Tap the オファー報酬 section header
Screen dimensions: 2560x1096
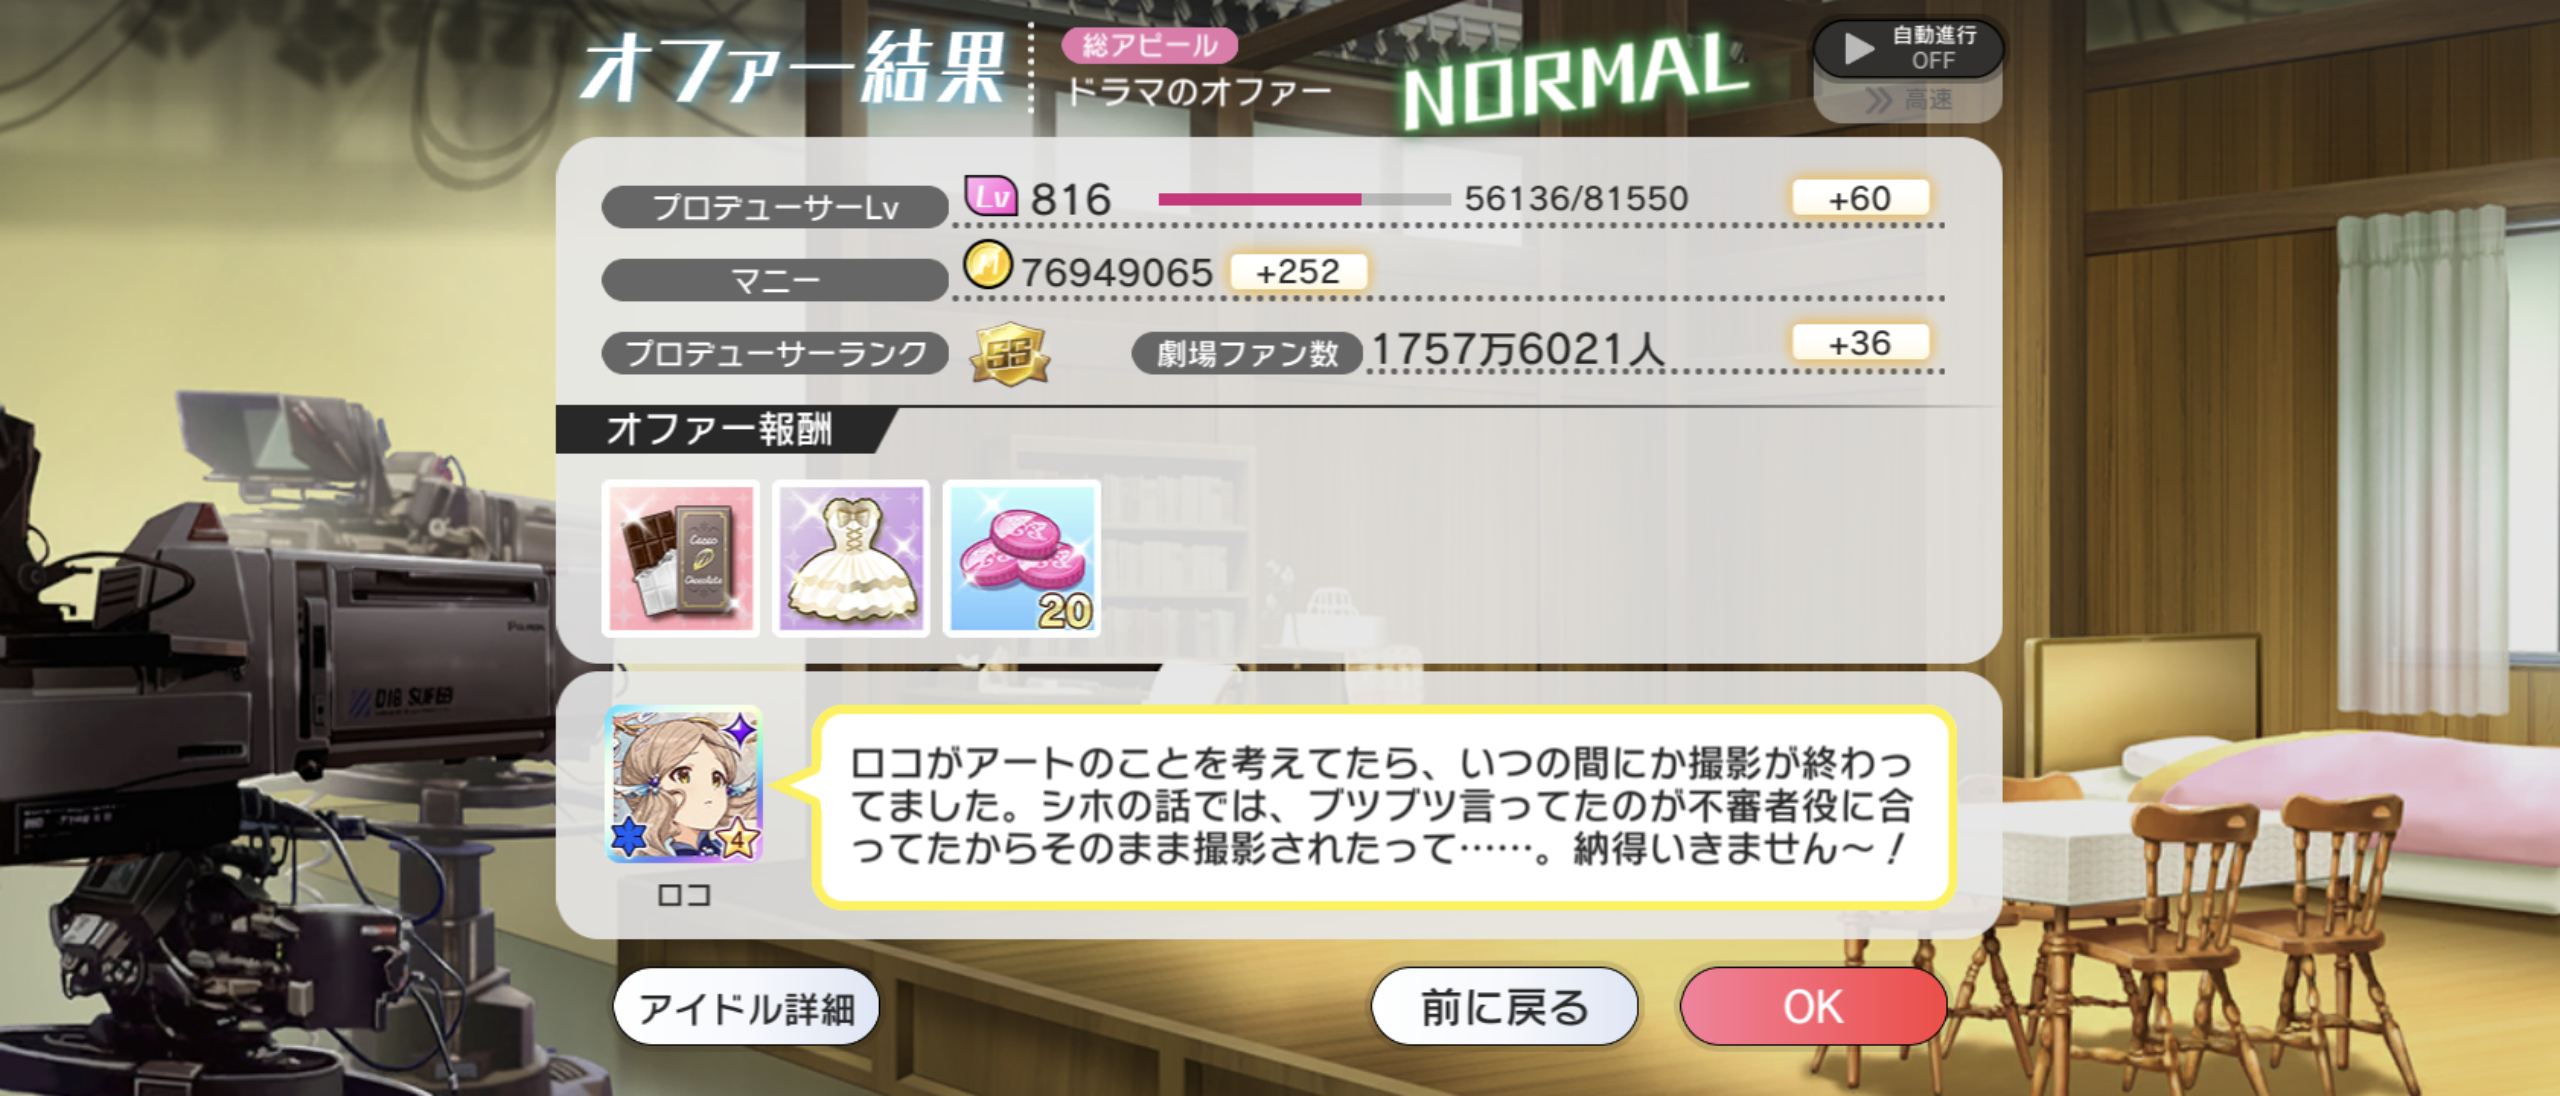coord(720,430)
